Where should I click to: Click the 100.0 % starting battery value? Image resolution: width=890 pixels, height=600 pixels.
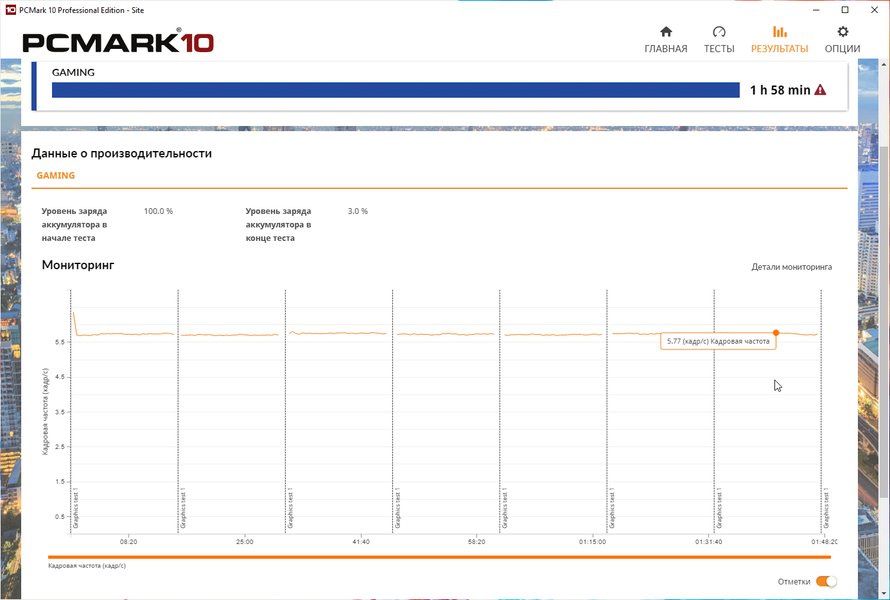click(158, 211)
